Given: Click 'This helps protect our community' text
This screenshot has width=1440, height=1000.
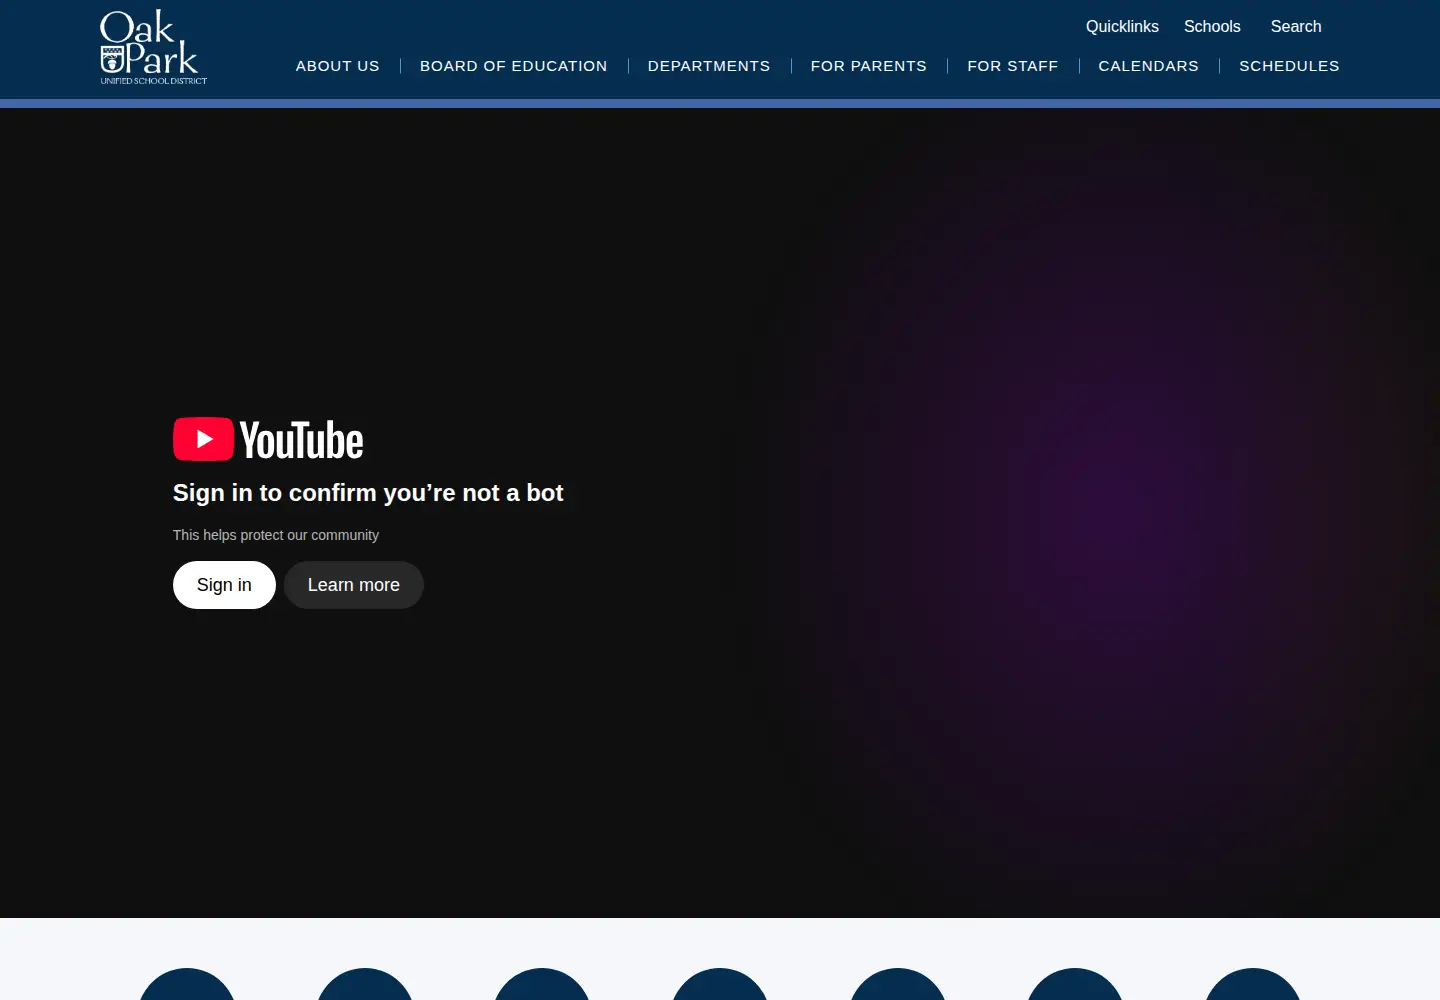Looking at the screenshot, I should 276,535.
